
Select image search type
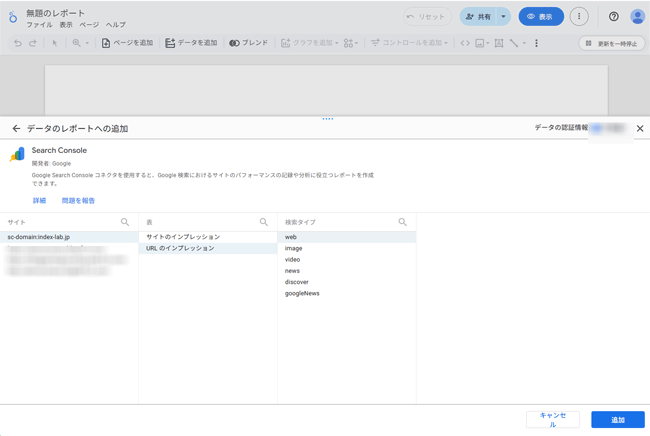[x=347, y=248]
